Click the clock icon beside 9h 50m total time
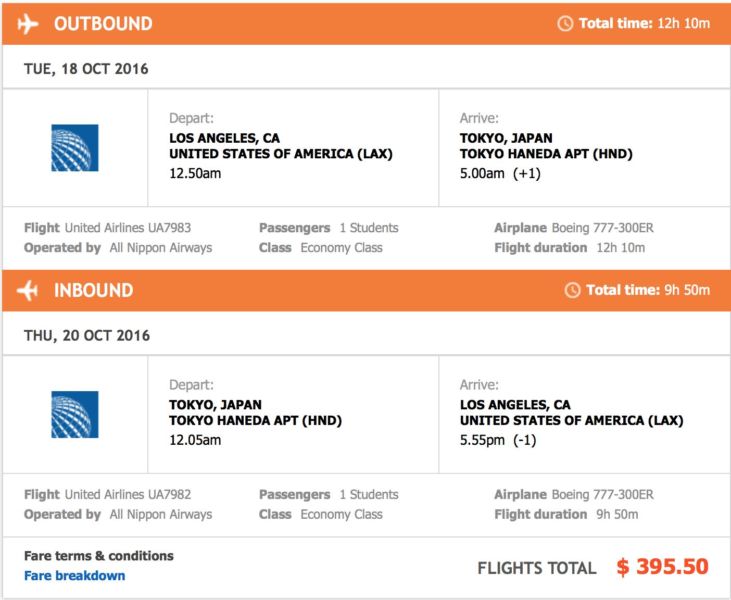731x600 pixels. point(572,290)
